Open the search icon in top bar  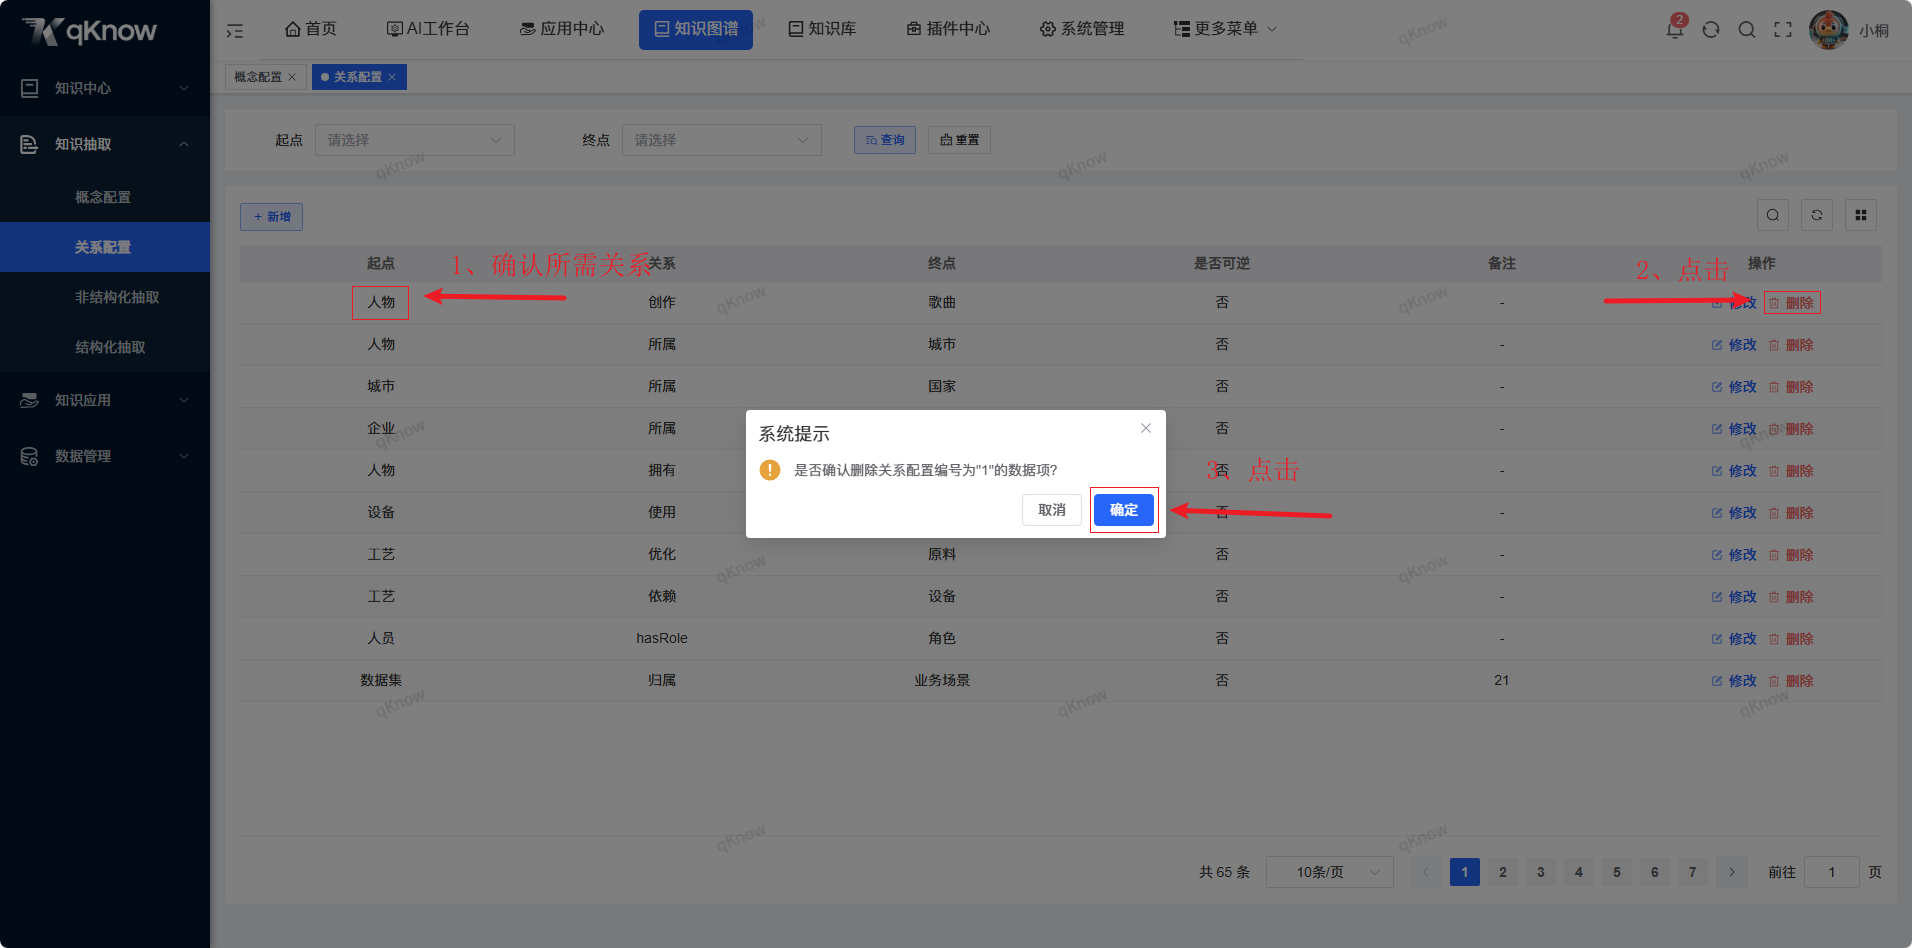(1747, 29)
